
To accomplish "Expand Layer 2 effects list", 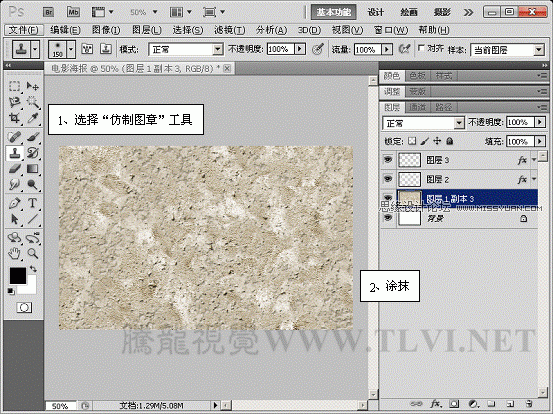I will [534, 179].
